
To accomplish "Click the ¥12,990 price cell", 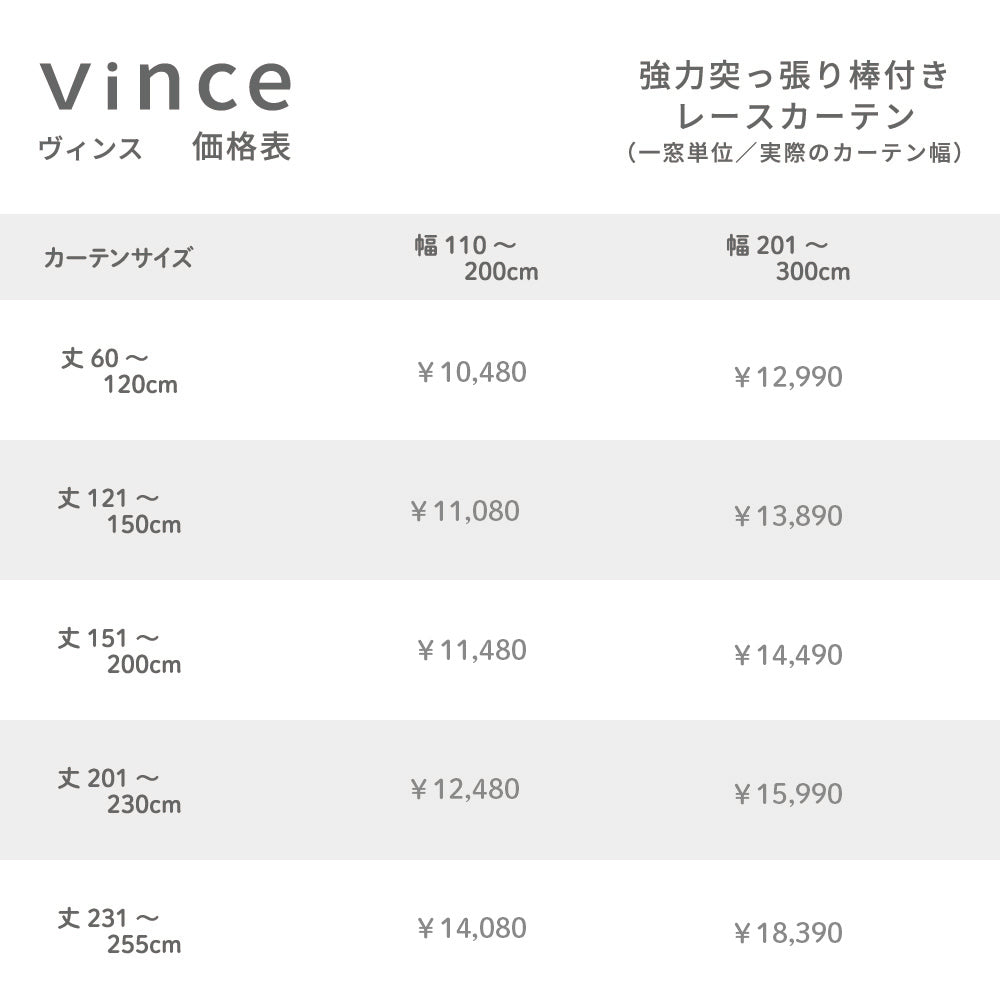I will tap(788, 377).
